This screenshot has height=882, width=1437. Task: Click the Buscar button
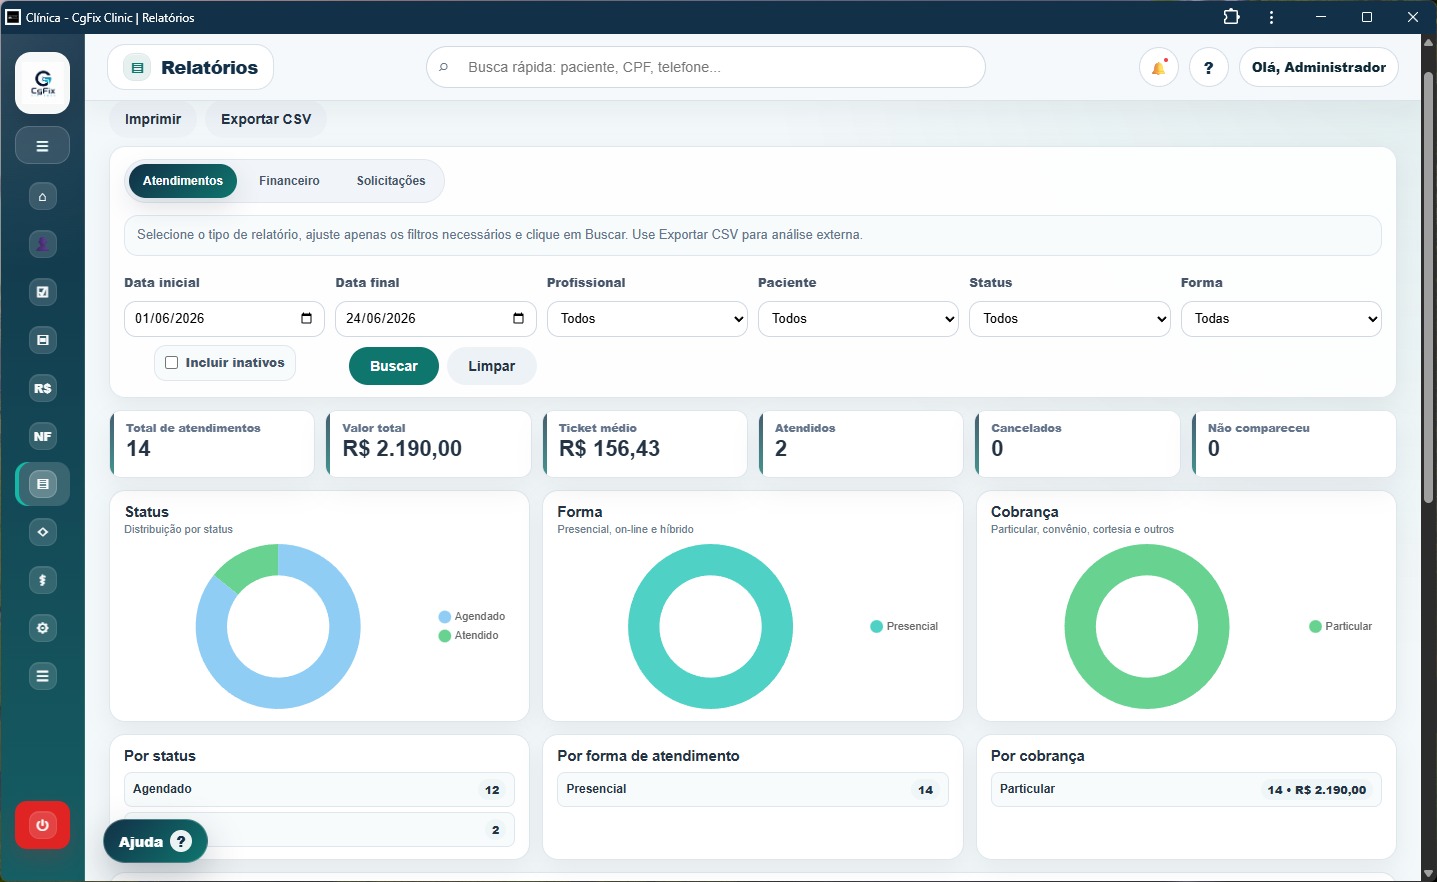pos(394,366)
